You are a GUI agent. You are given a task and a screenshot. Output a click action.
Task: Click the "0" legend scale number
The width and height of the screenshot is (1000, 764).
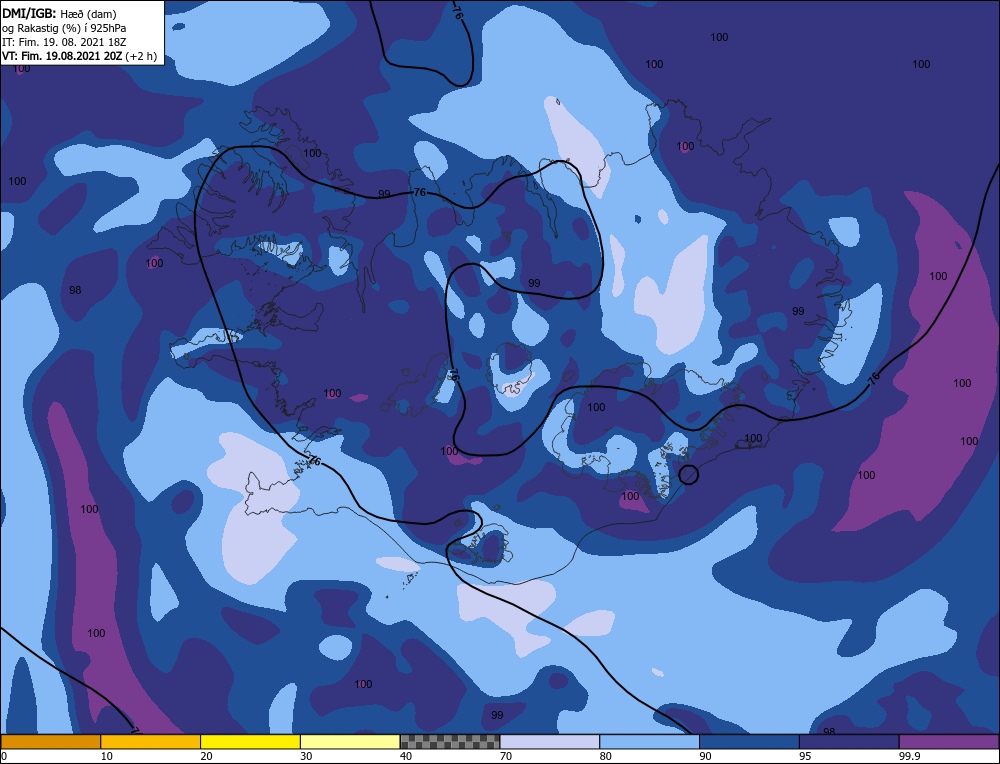(x=4, y=756)
